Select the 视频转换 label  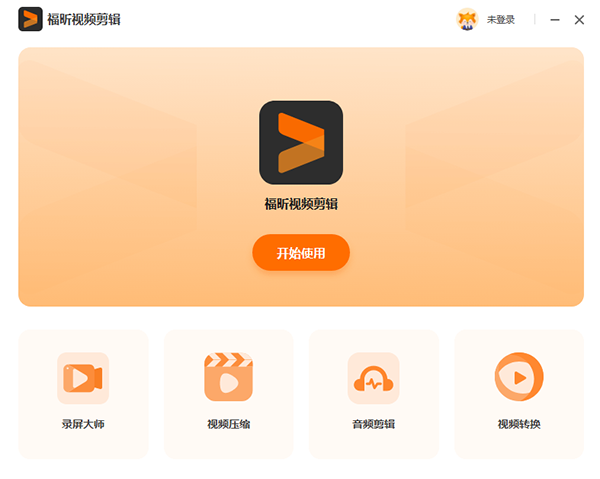tap(519, 424)
